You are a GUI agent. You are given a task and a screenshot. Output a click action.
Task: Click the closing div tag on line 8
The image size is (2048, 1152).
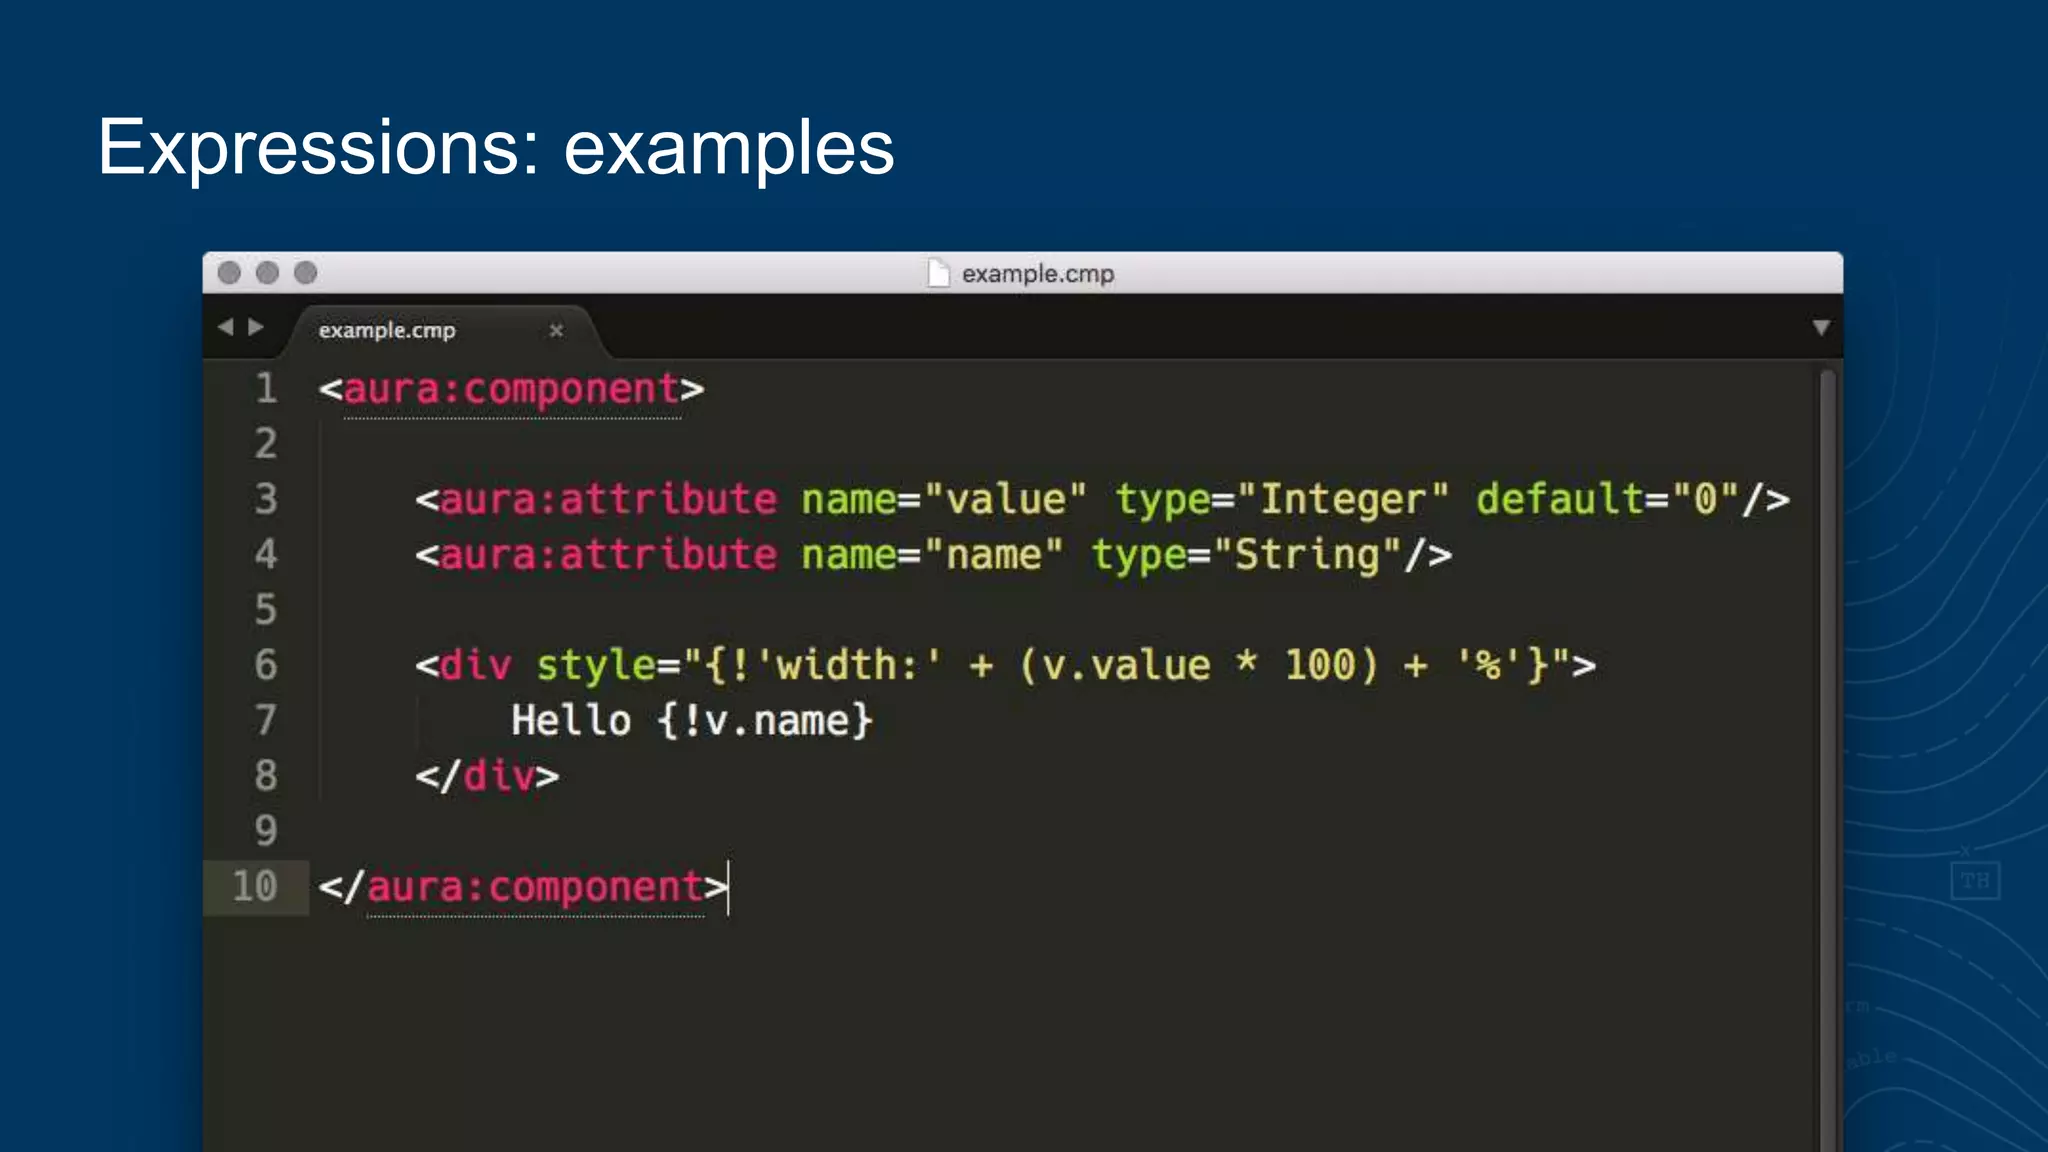487,776
